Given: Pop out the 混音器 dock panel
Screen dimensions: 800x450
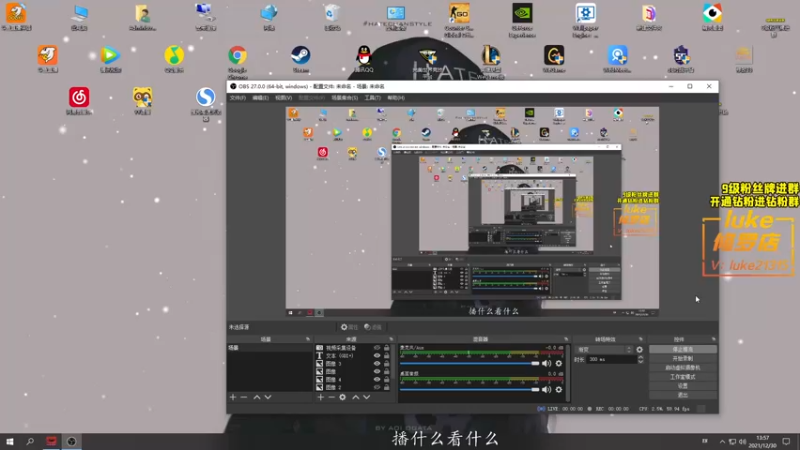Looking at the screenshot, I should (566, 339).
